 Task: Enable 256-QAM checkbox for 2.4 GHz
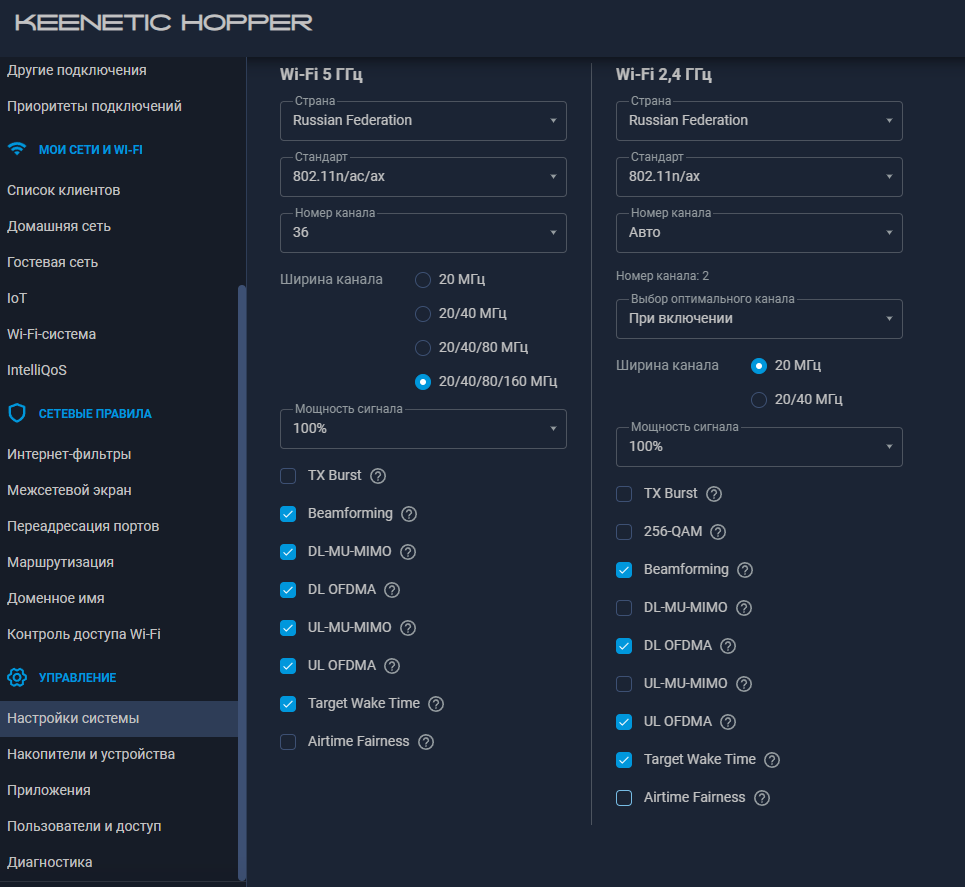coord(624,532)
